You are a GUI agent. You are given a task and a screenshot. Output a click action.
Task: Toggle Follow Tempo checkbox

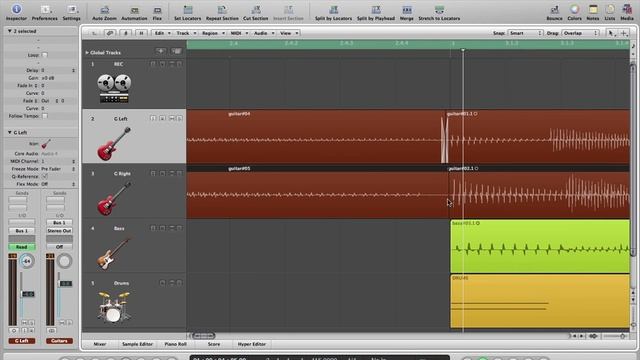pyautogui.click(x=45, y=116)
